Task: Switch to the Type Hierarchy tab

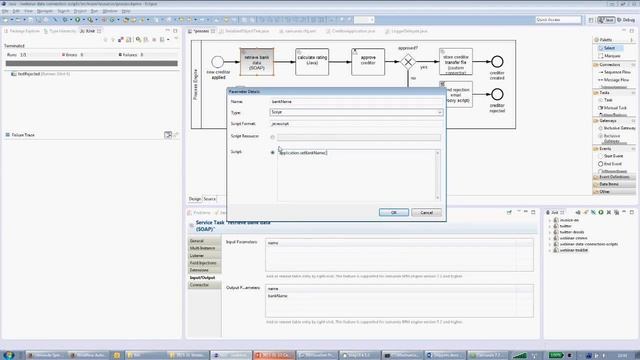Action: (x=60, y=31)
